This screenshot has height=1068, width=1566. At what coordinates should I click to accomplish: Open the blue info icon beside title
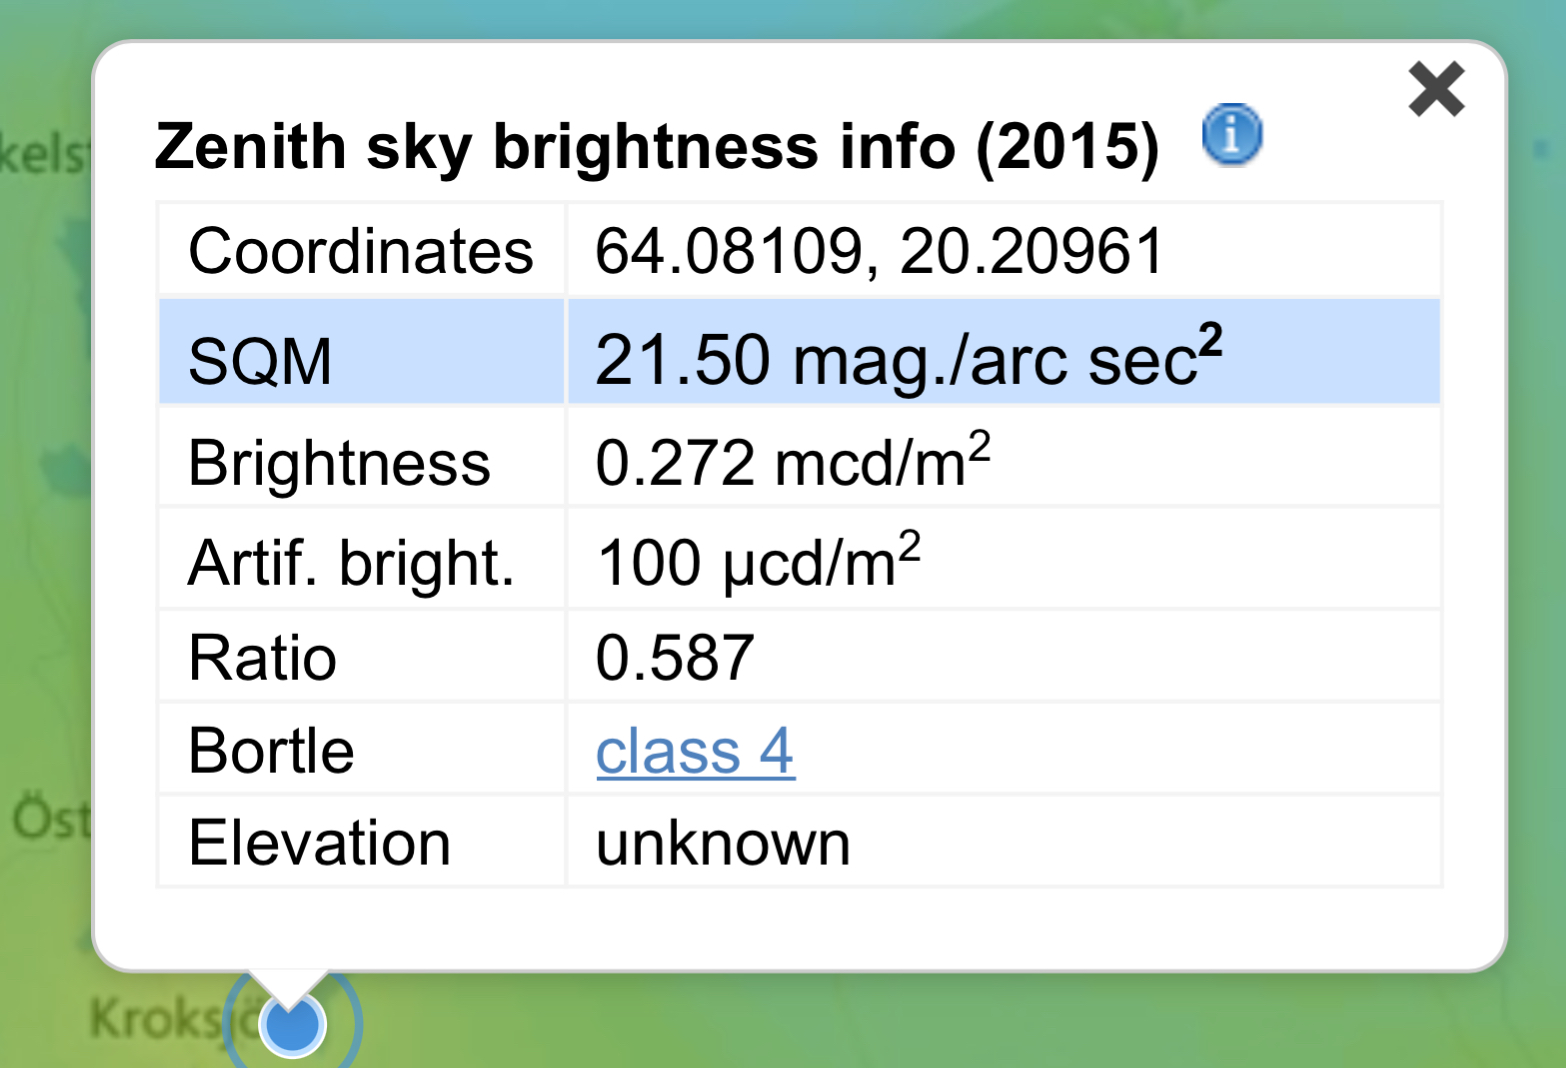point(1232,134)
